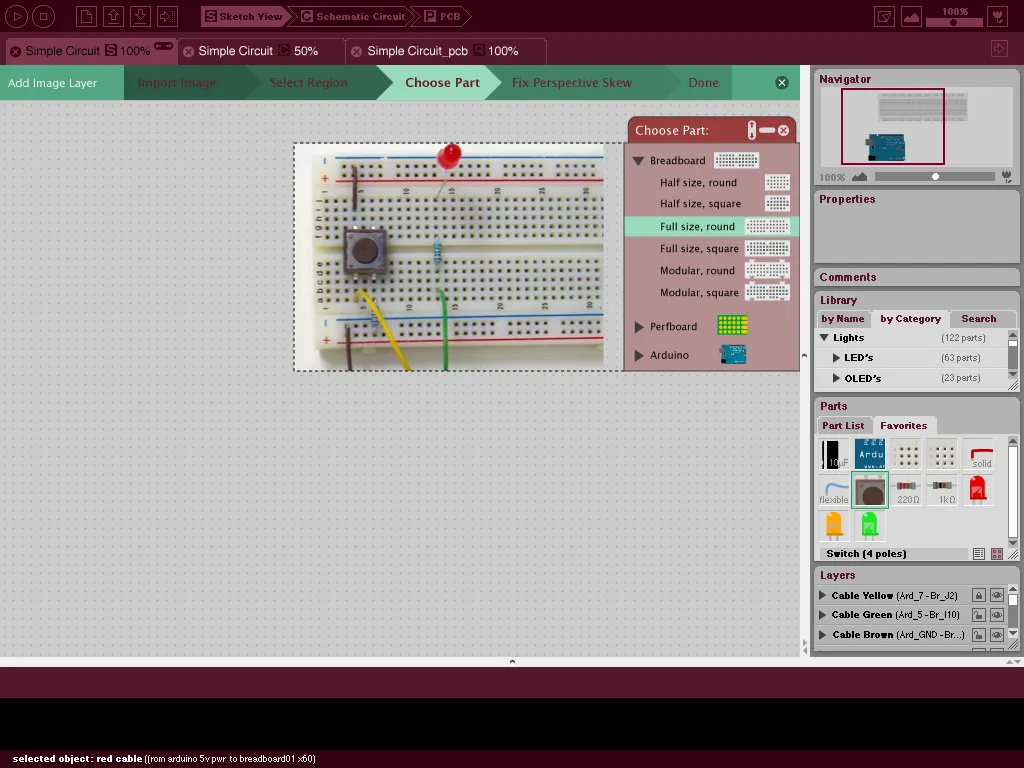Image resolution: width=1024 pixels, height=768 pixels.
Task: Collapse the Lights library category
Action: [x=824, y=338]
